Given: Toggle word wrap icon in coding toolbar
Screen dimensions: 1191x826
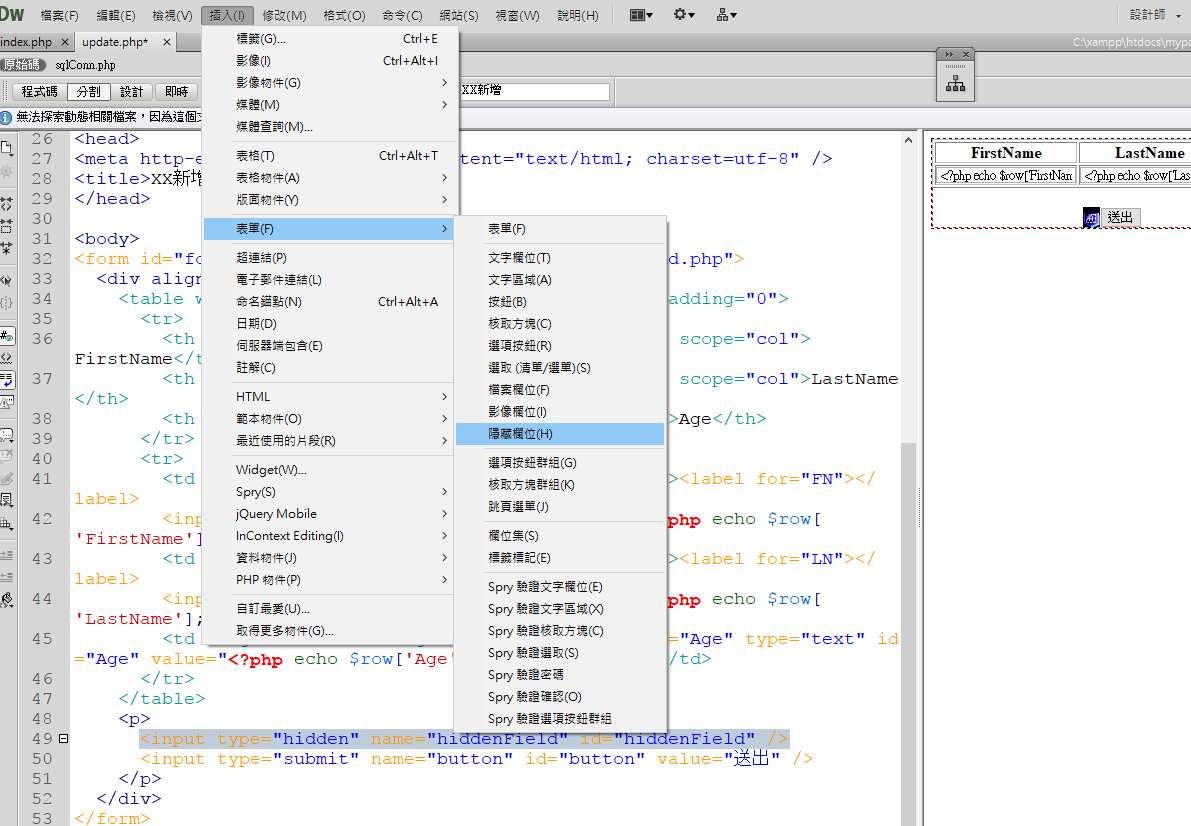Looking at the screenshot, I should tap(8, 380).
